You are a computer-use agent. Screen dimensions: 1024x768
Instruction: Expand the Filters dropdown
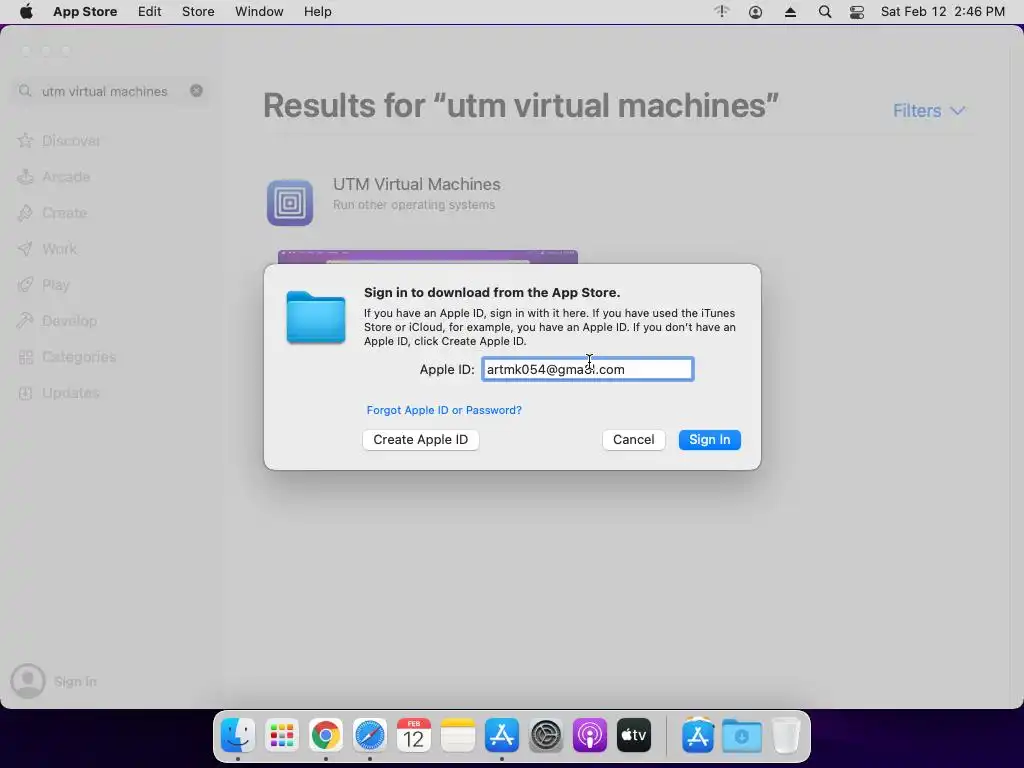click(929, 110)
